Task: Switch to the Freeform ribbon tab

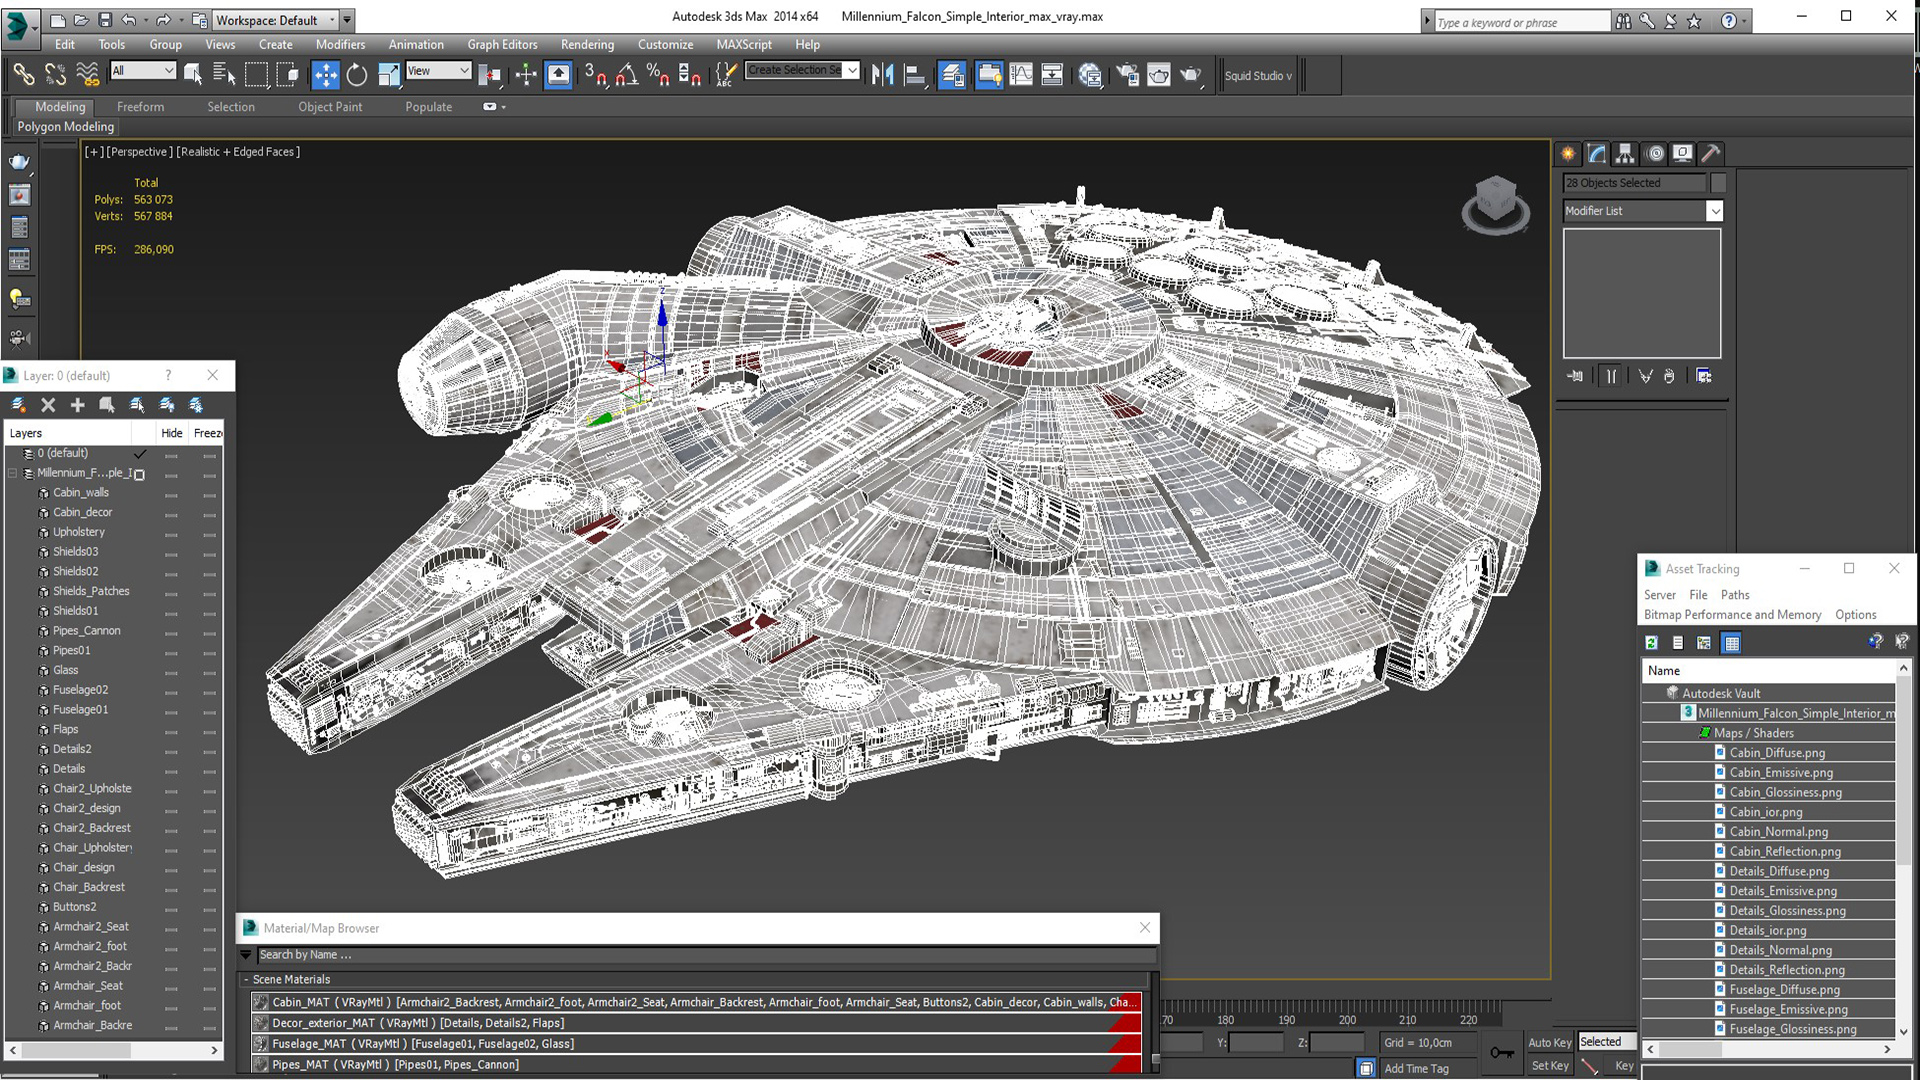Action: click(x=140, y=107)
